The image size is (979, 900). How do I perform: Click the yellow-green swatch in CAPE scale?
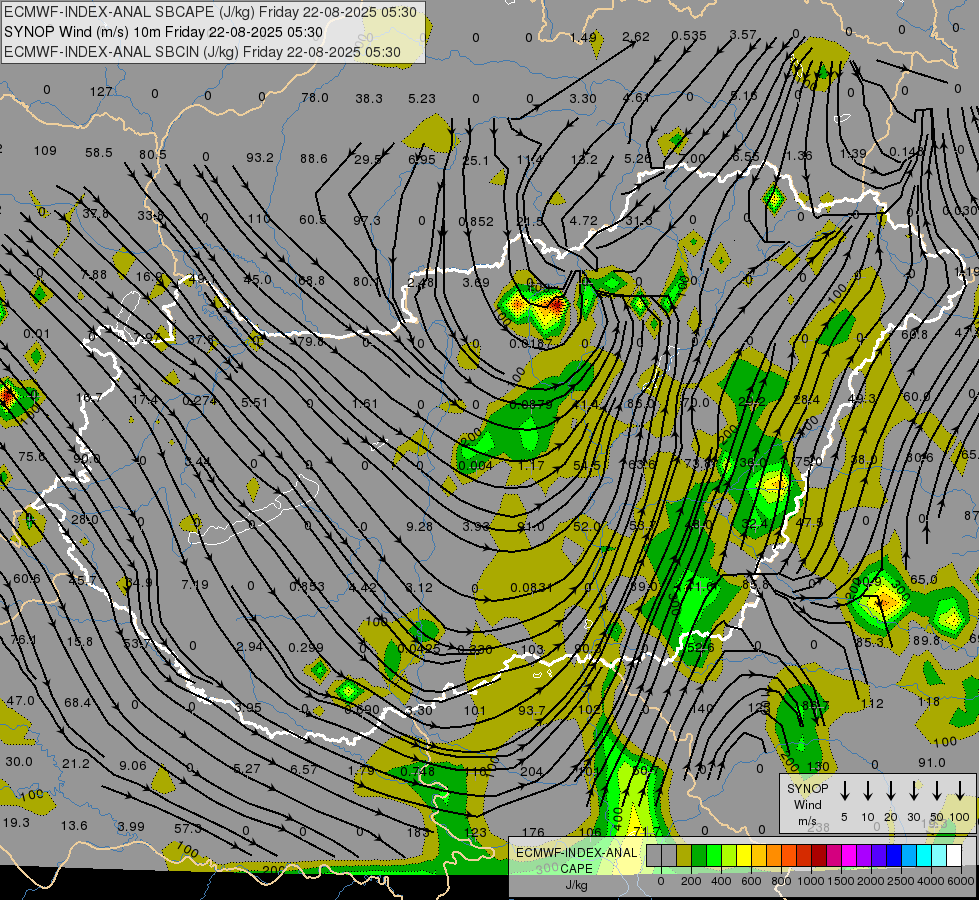(x=729, y=855)
